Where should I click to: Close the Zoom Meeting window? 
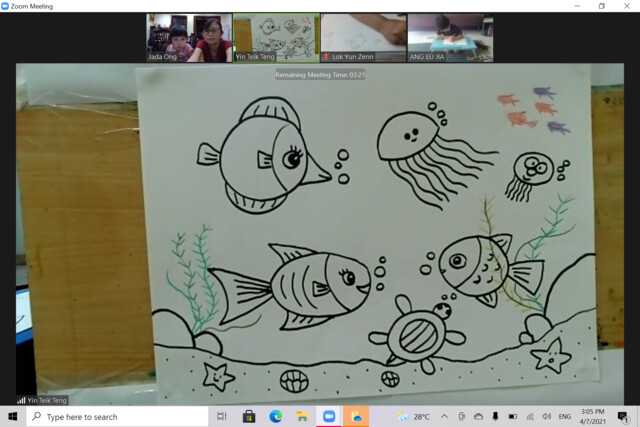627,6
